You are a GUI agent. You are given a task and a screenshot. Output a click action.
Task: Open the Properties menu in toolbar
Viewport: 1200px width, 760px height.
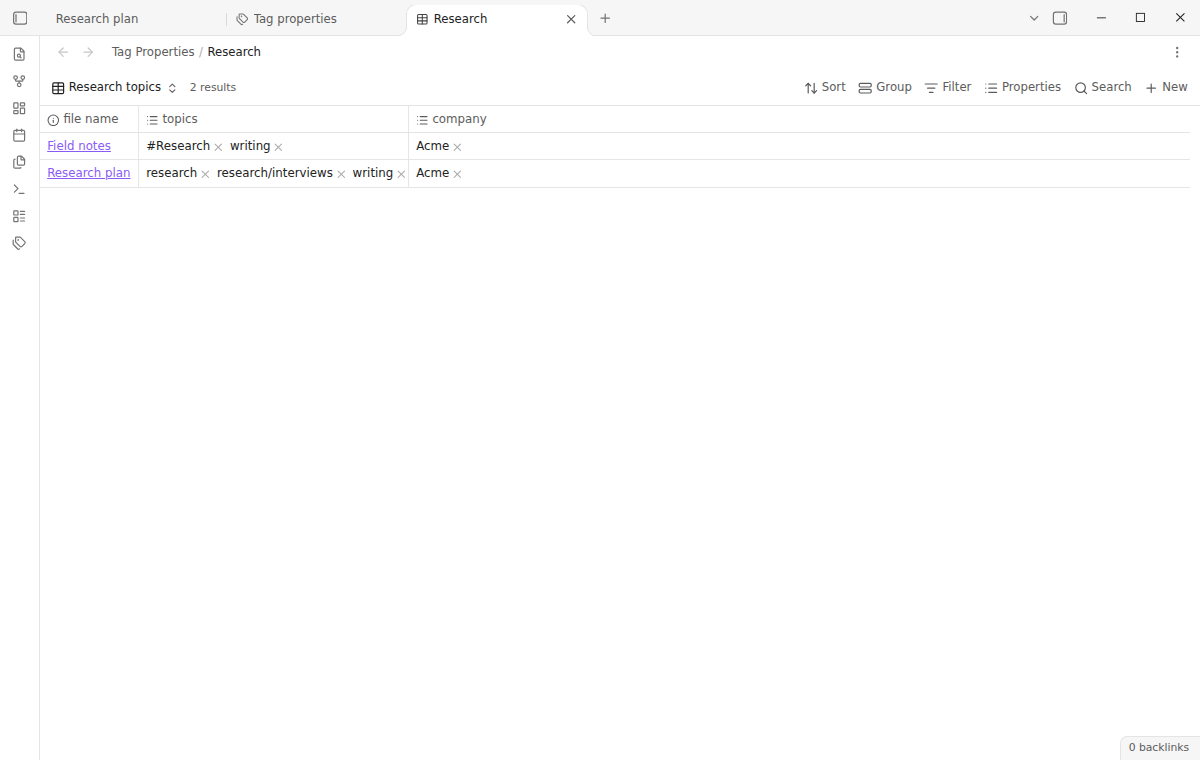pos(1023,88)
